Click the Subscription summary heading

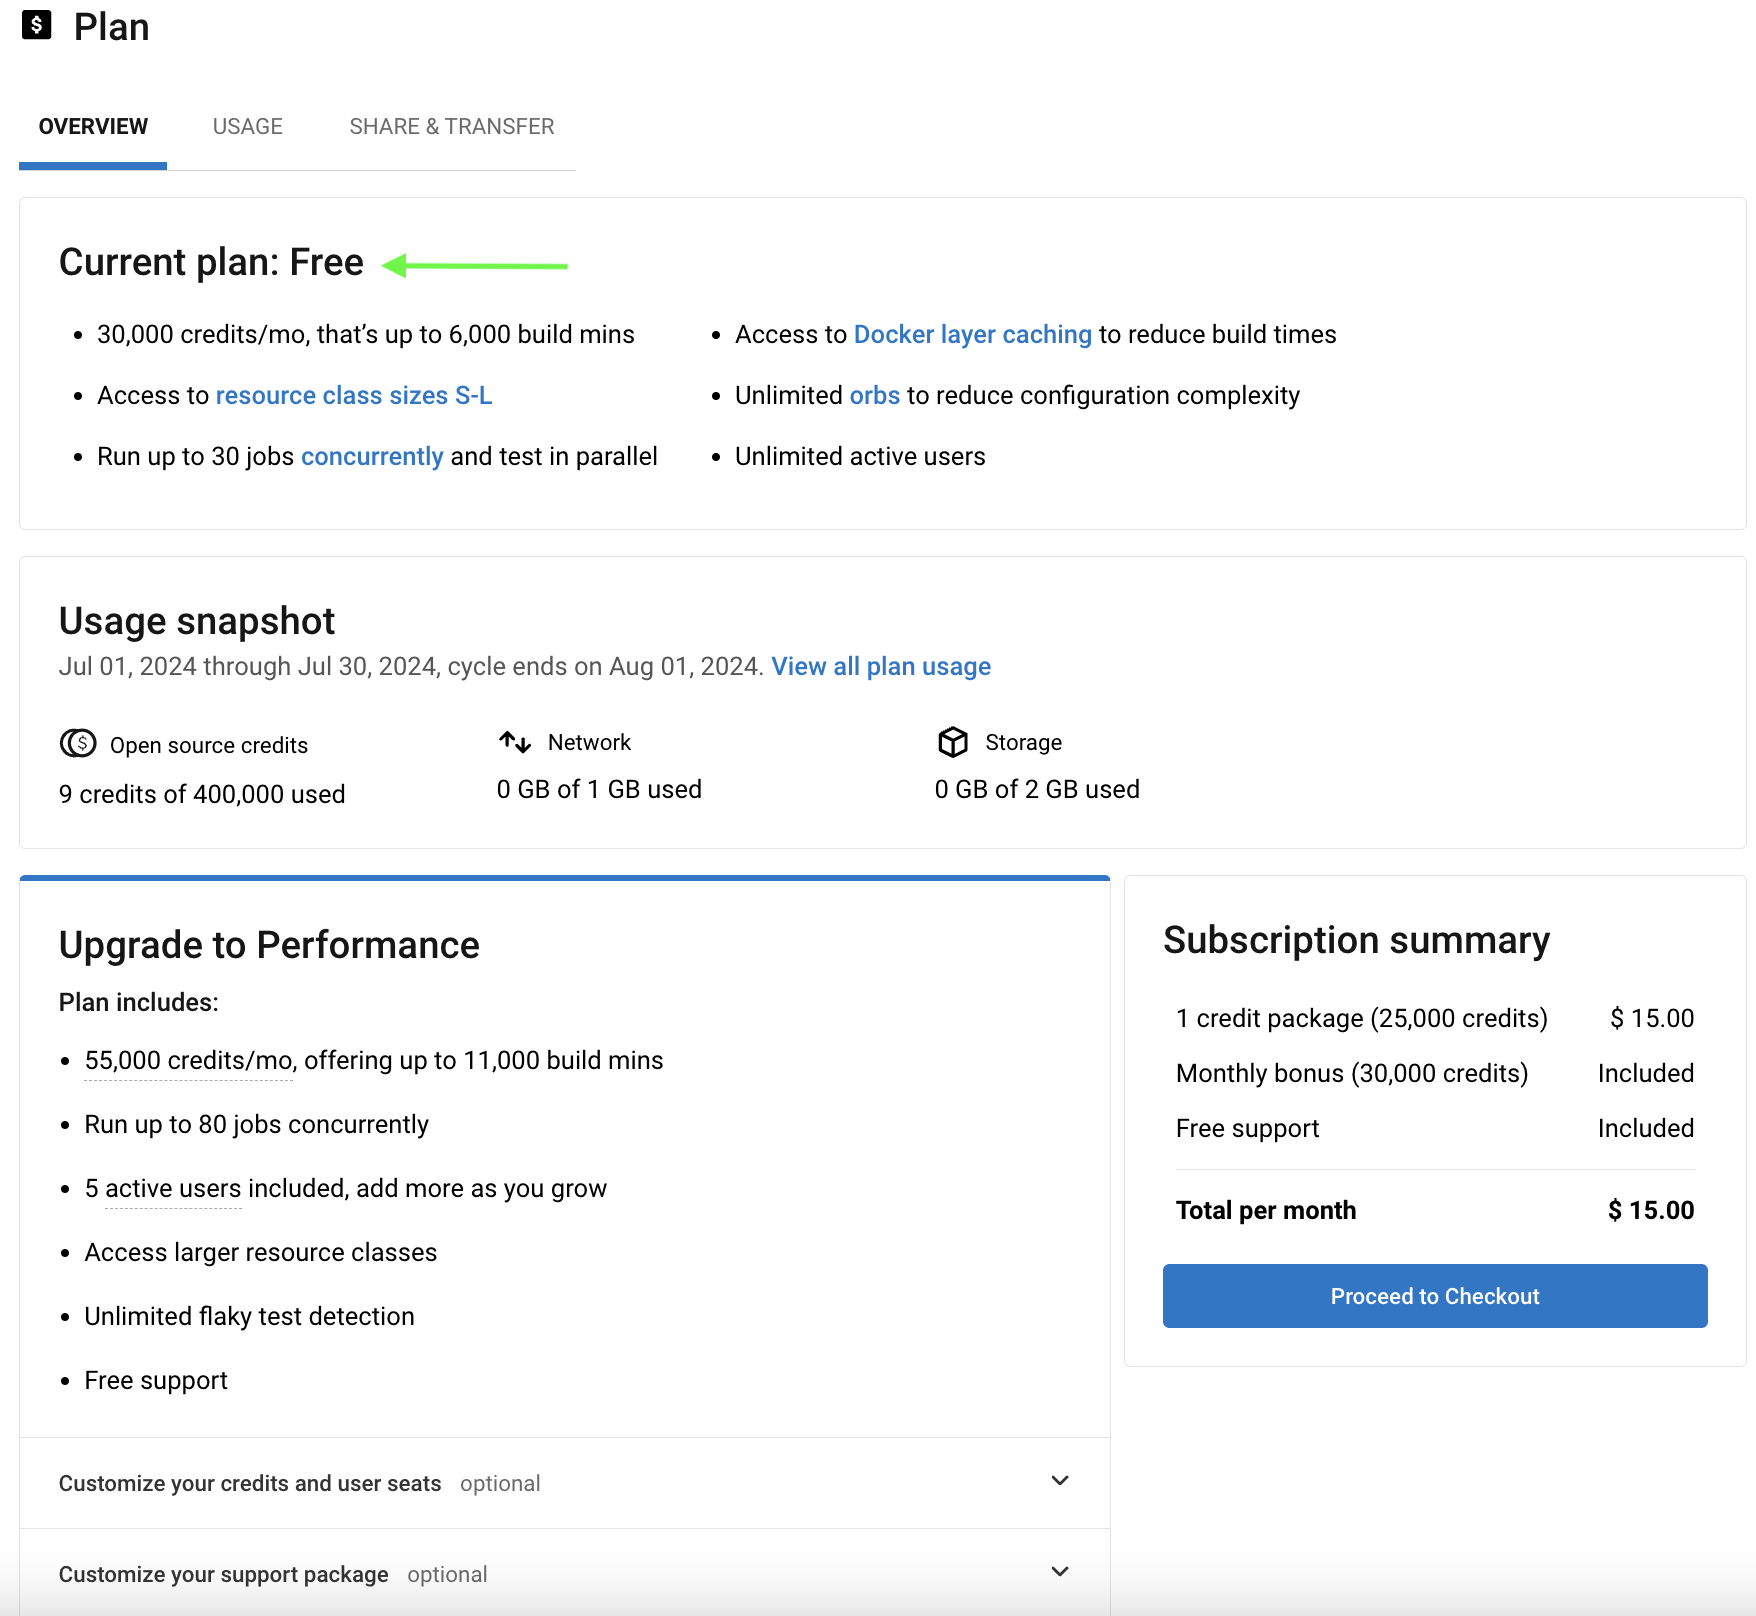coord(1356,940)
